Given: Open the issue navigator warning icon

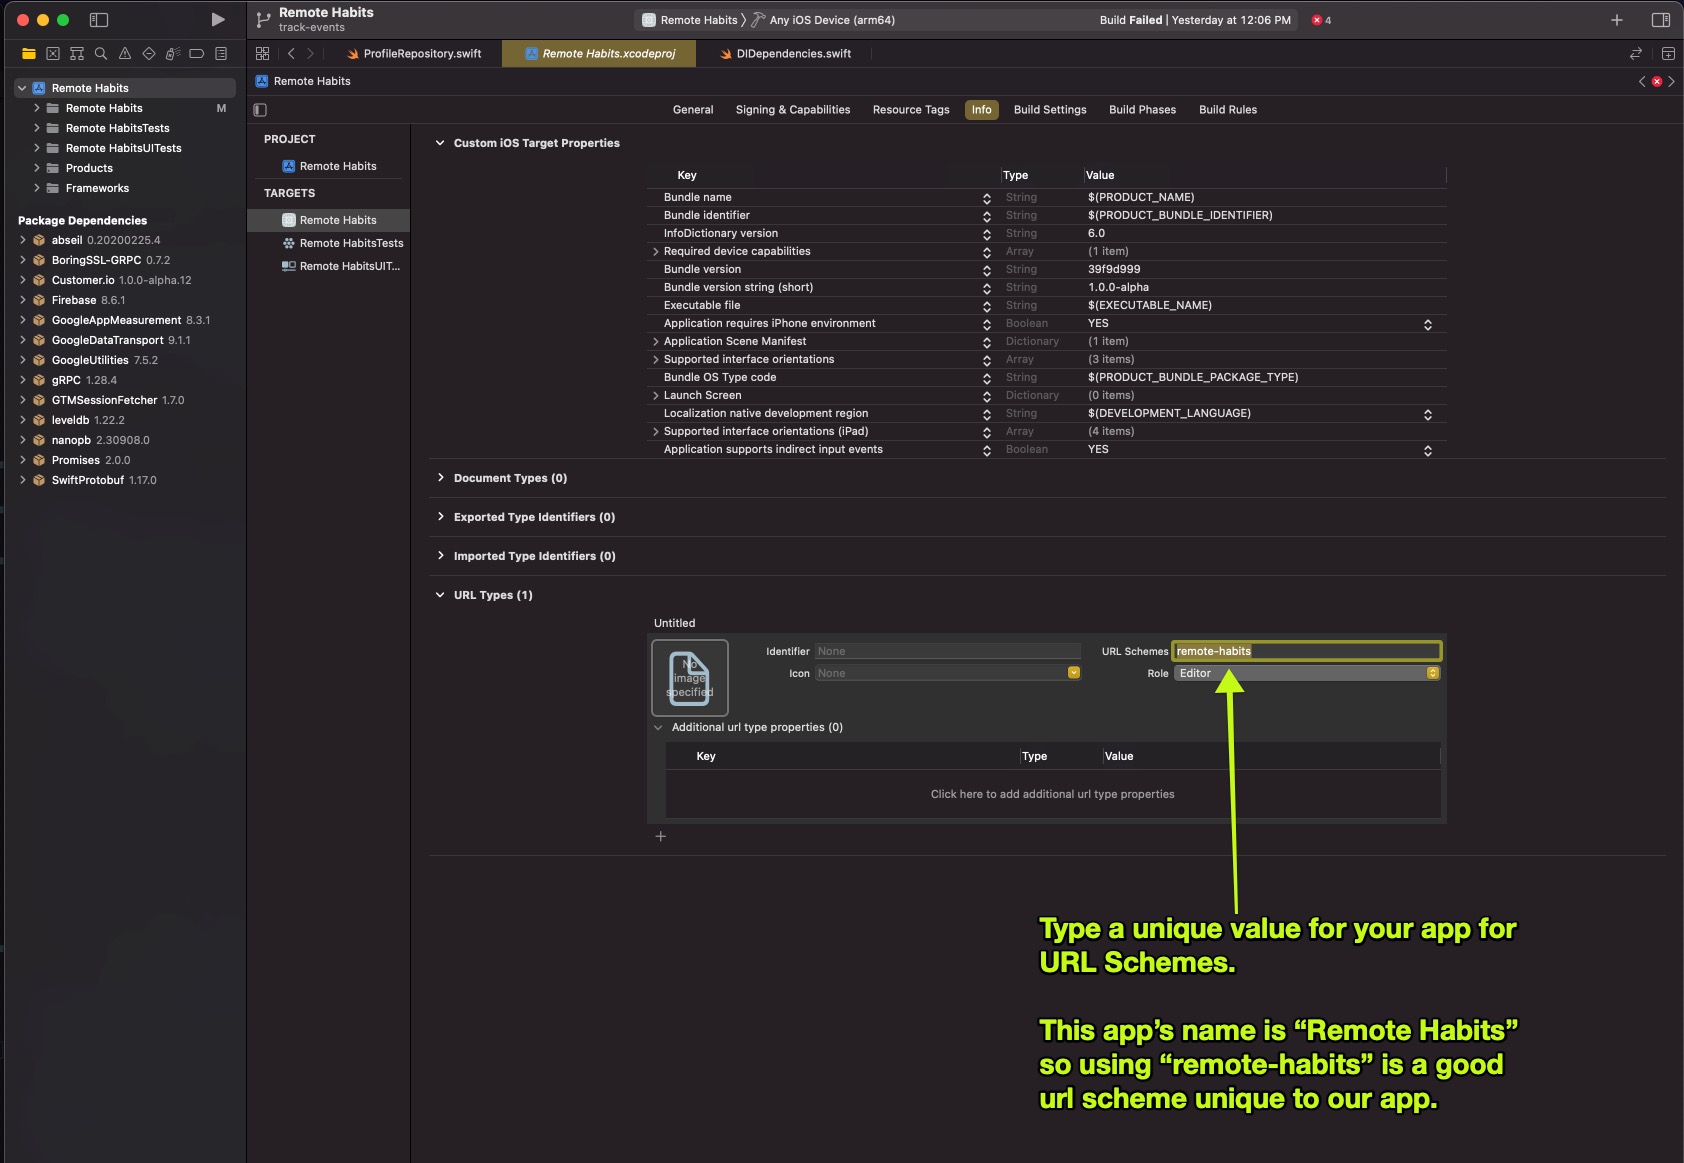Looking at the screenshot, I should pyautogui.click(x=124, y=53).
